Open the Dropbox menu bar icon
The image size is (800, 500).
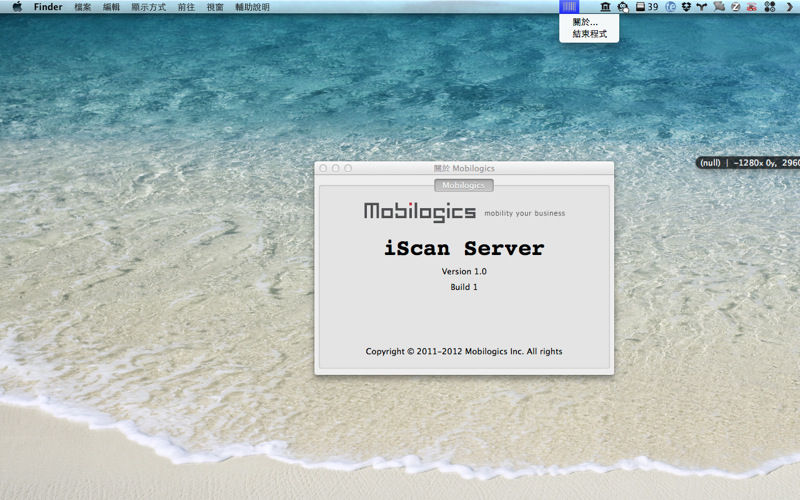[x=686, y=7]
